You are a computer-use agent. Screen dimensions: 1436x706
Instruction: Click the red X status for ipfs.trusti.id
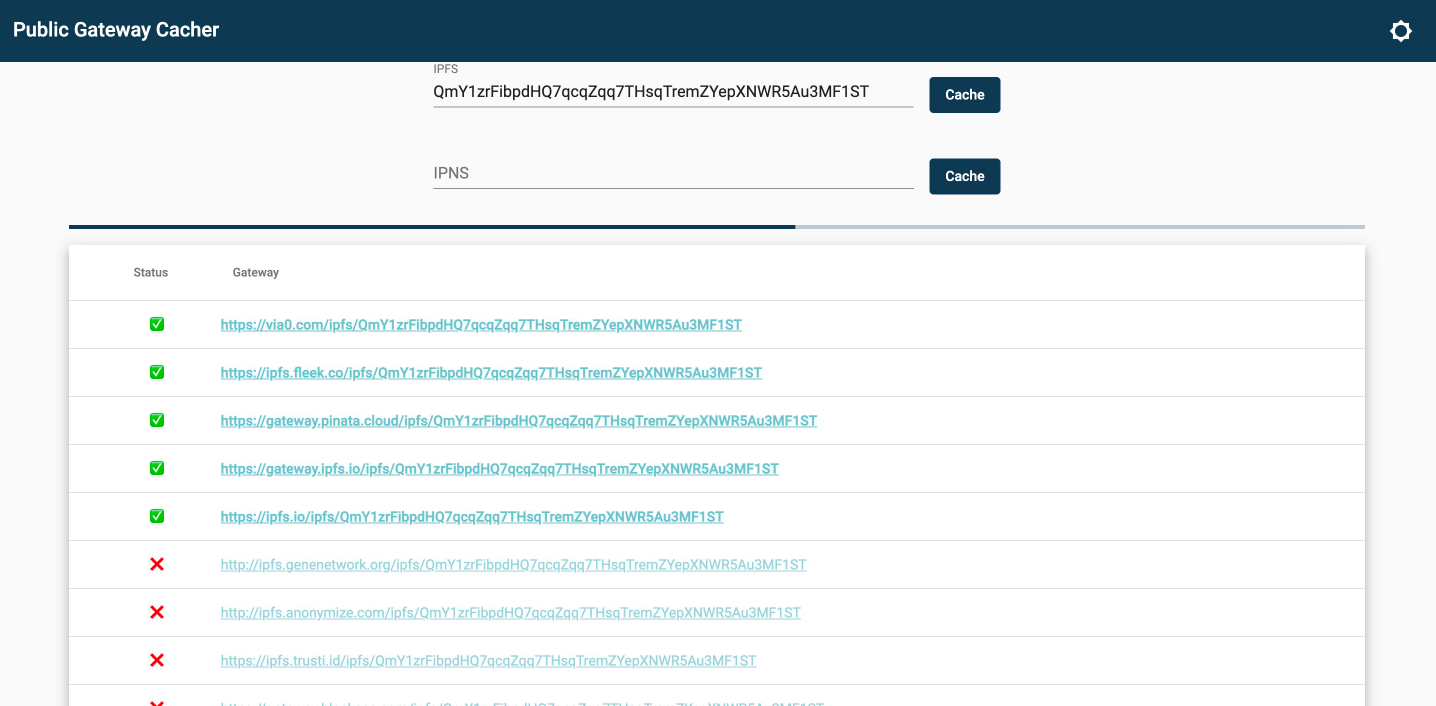157,661
